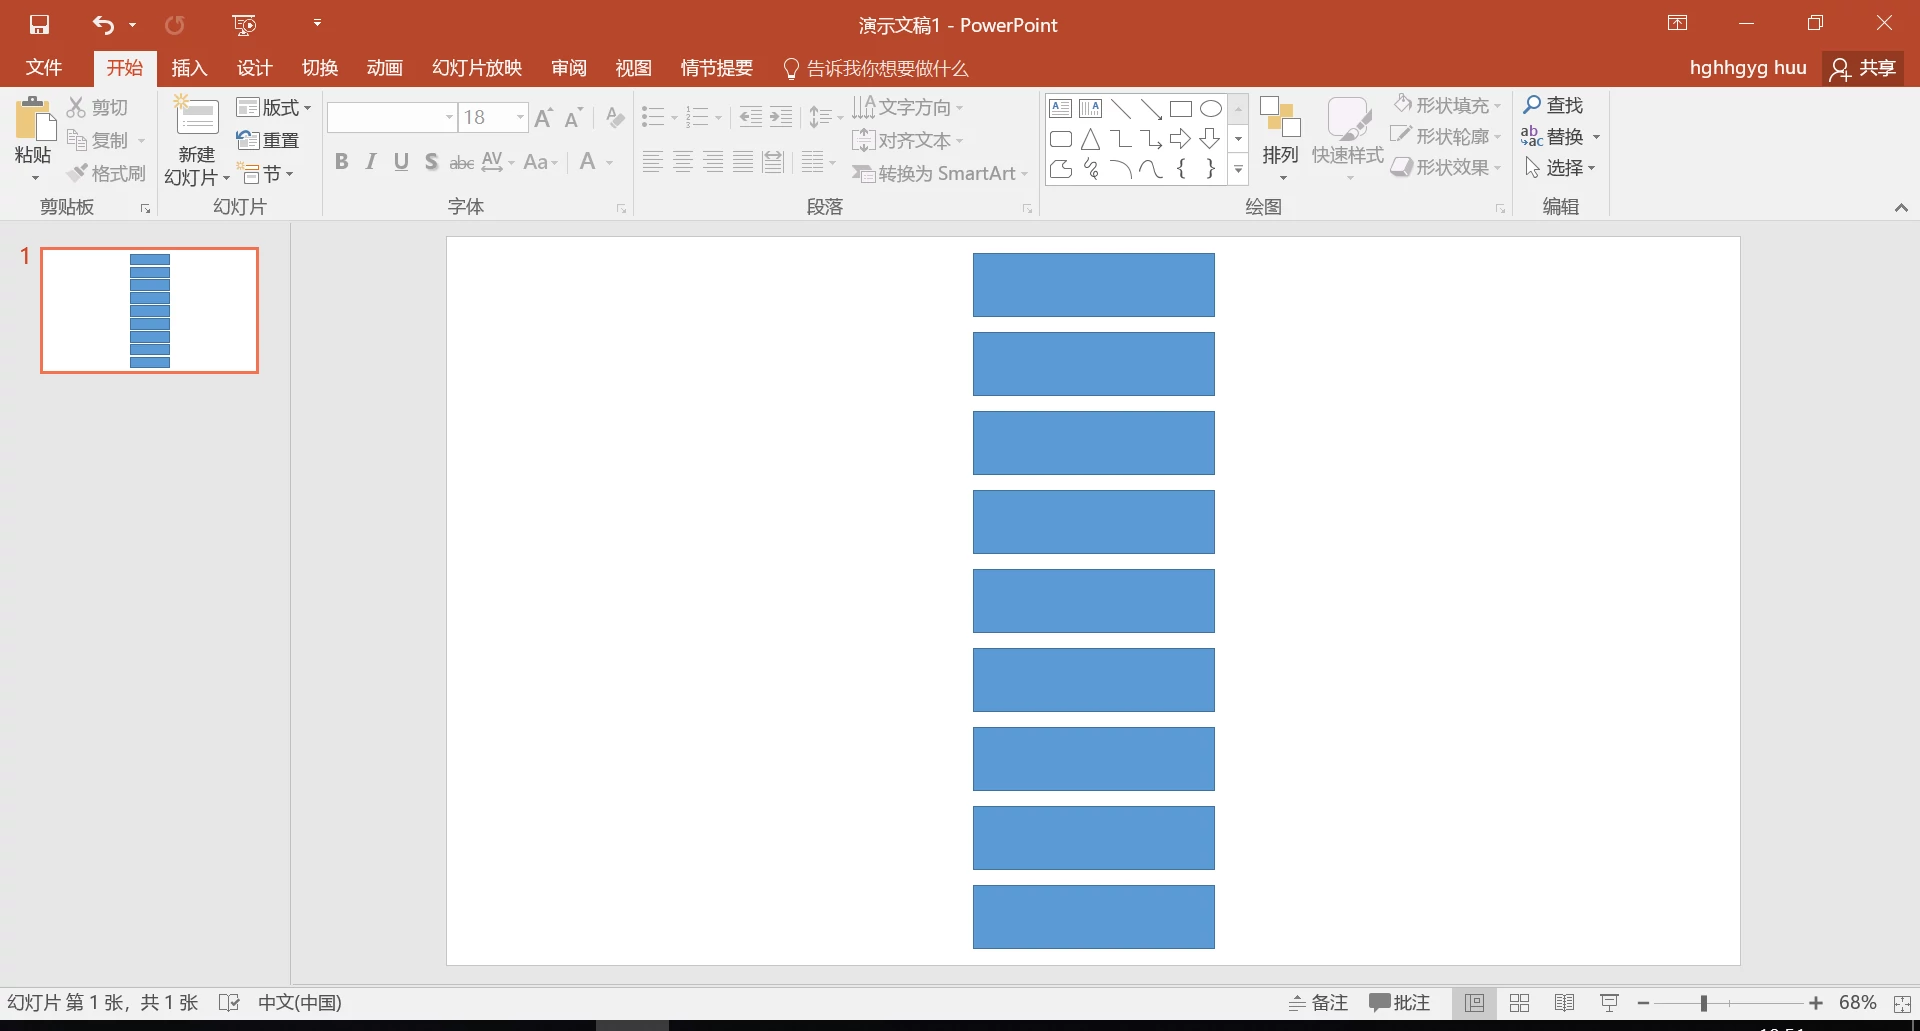Increase font size with the large A icon

(x=543, y=118)
